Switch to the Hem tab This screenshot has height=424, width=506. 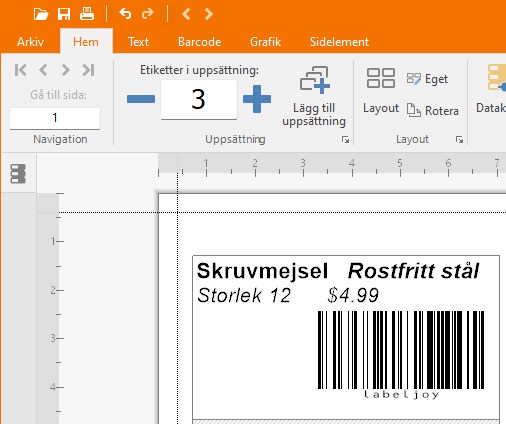coord(86,42)
